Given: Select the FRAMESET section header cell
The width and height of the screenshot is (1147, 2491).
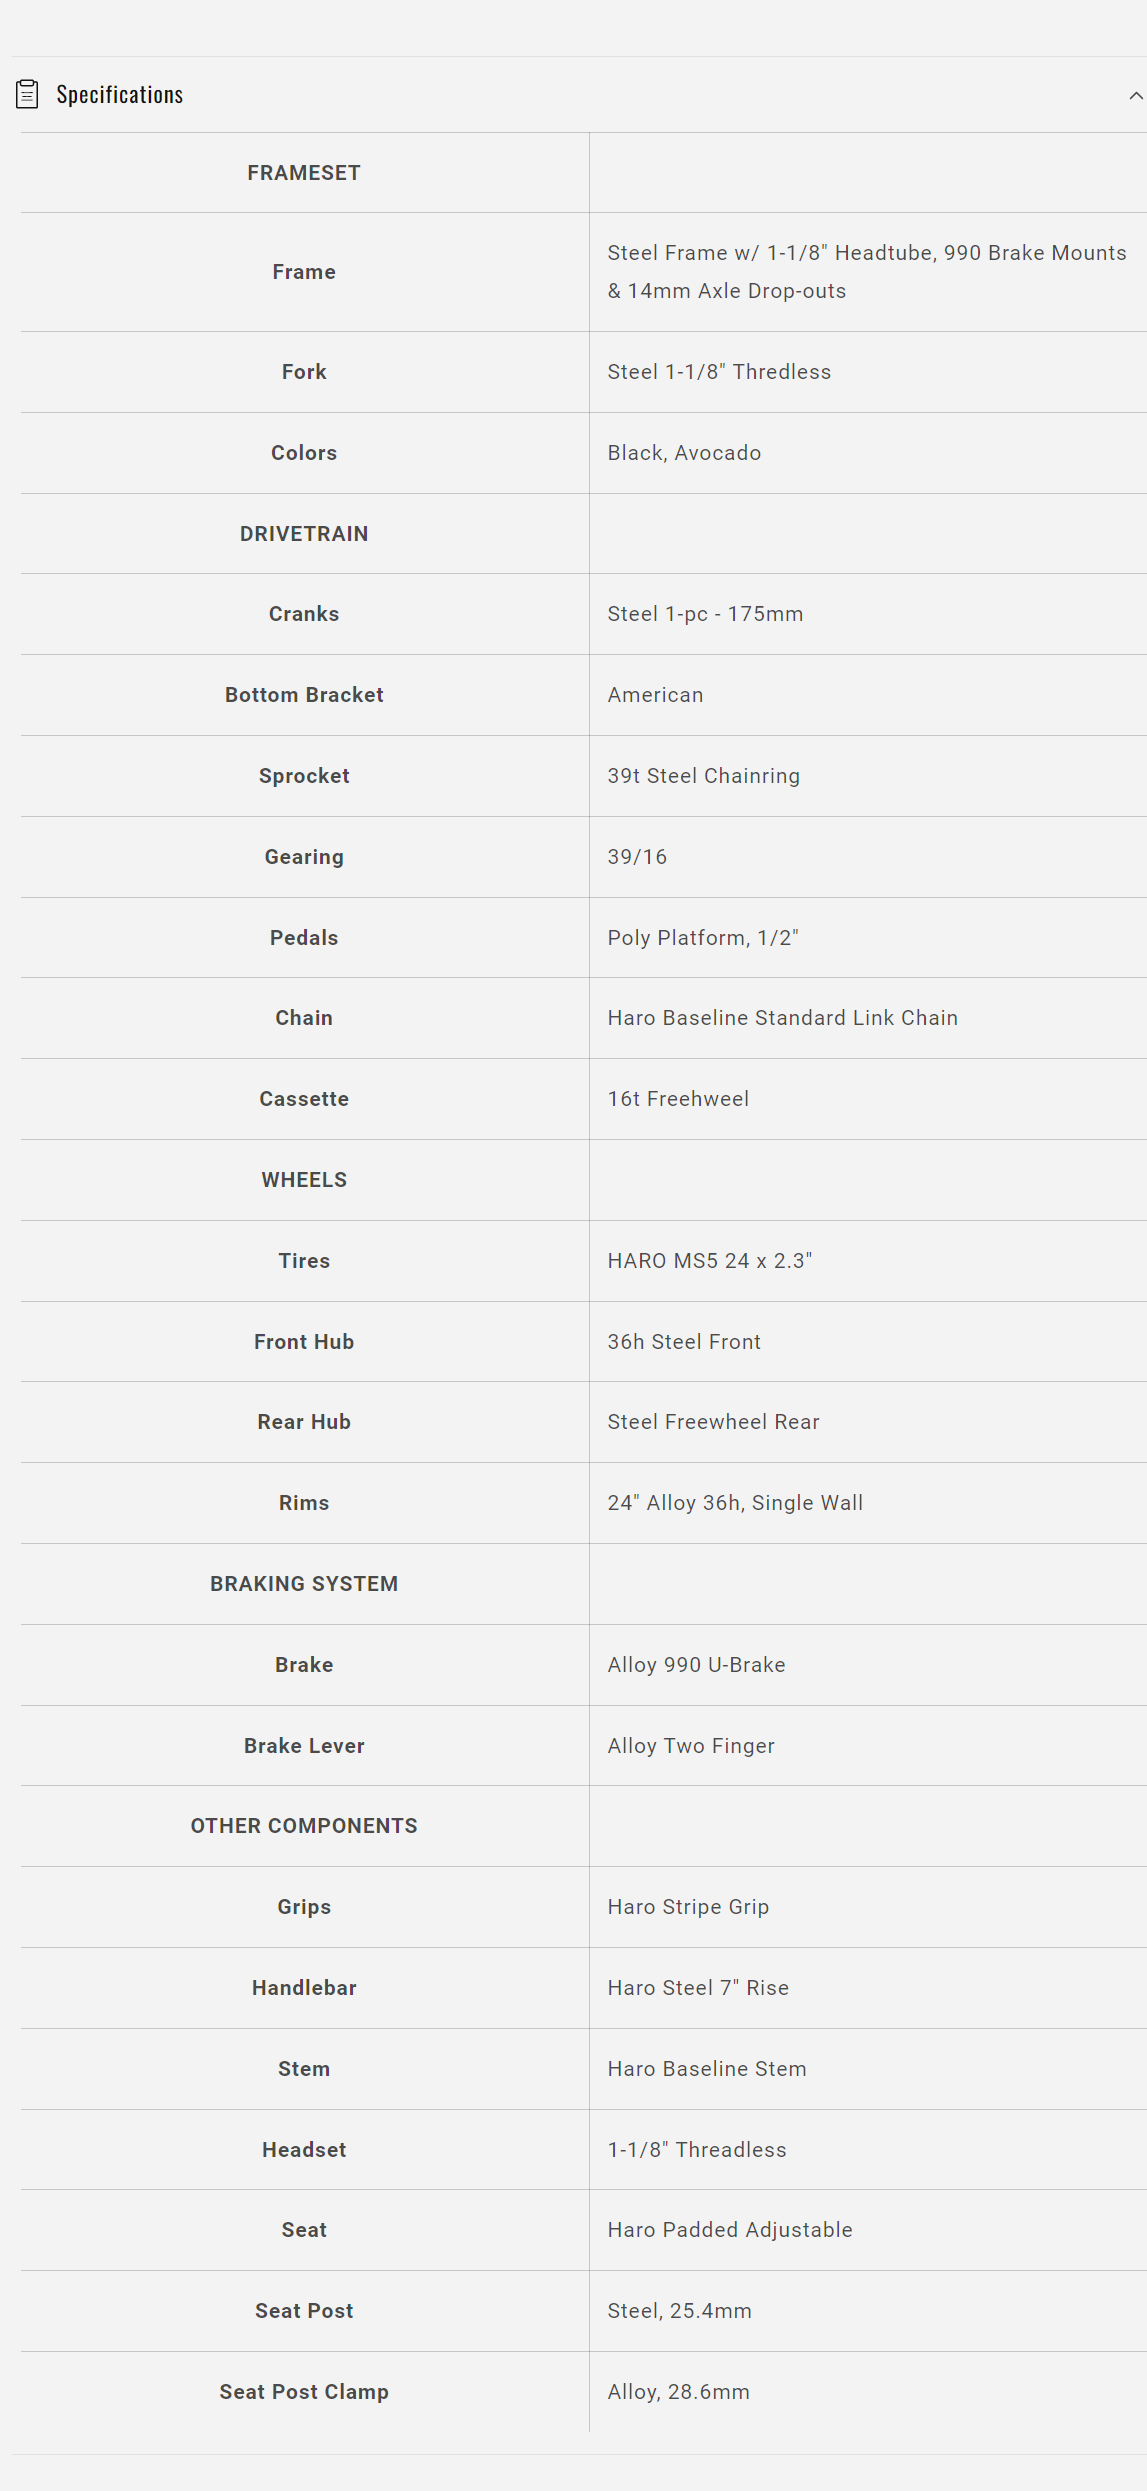Looking at the screenshot, I should [x=304, y=173].
